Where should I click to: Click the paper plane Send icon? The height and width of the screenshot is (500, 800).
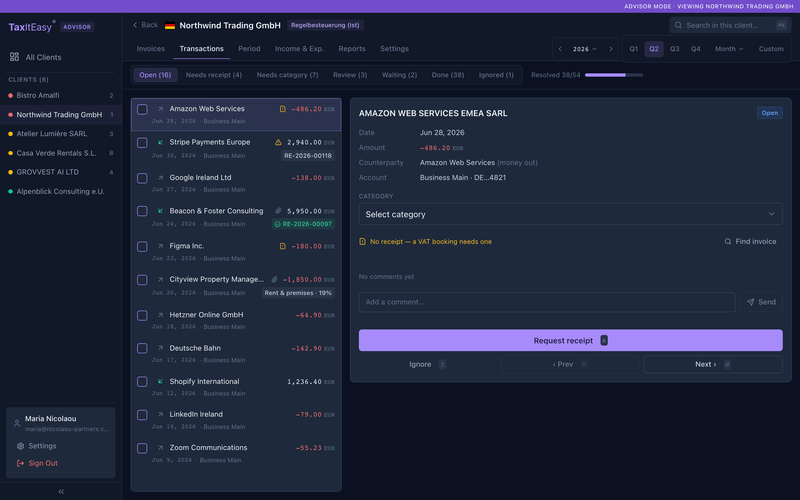tap(751, 302)
